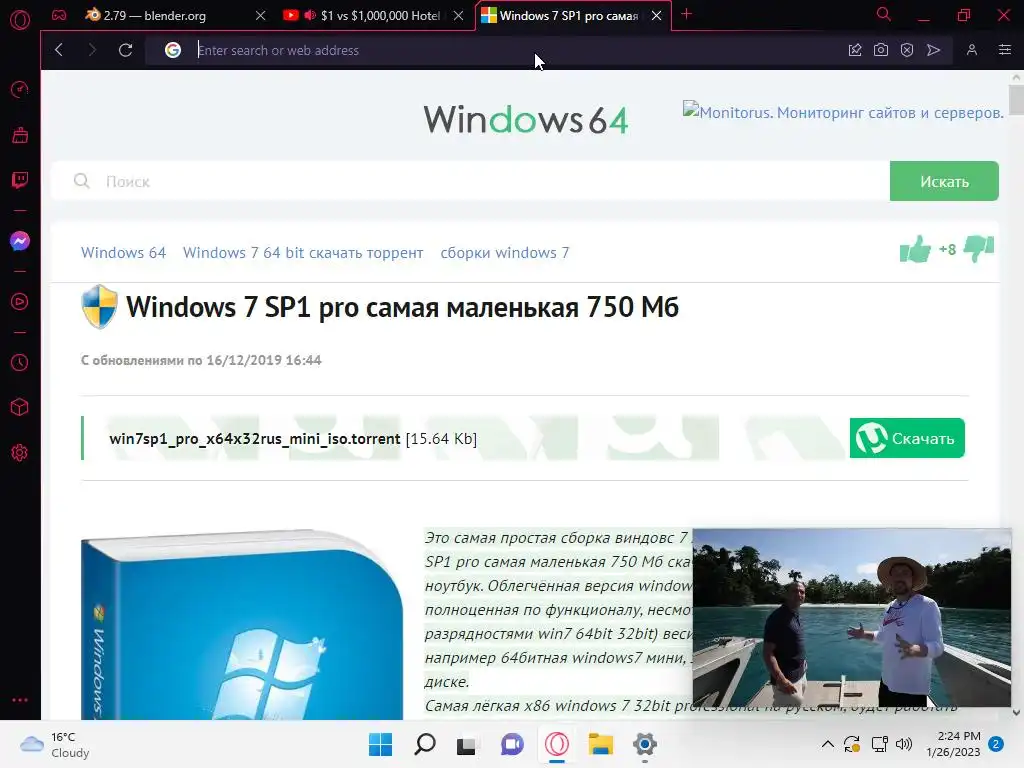The width and height of the screenshot is (1024, 768).
Task: Close the YouTube Hotel tab
Action: pos(458,15)
